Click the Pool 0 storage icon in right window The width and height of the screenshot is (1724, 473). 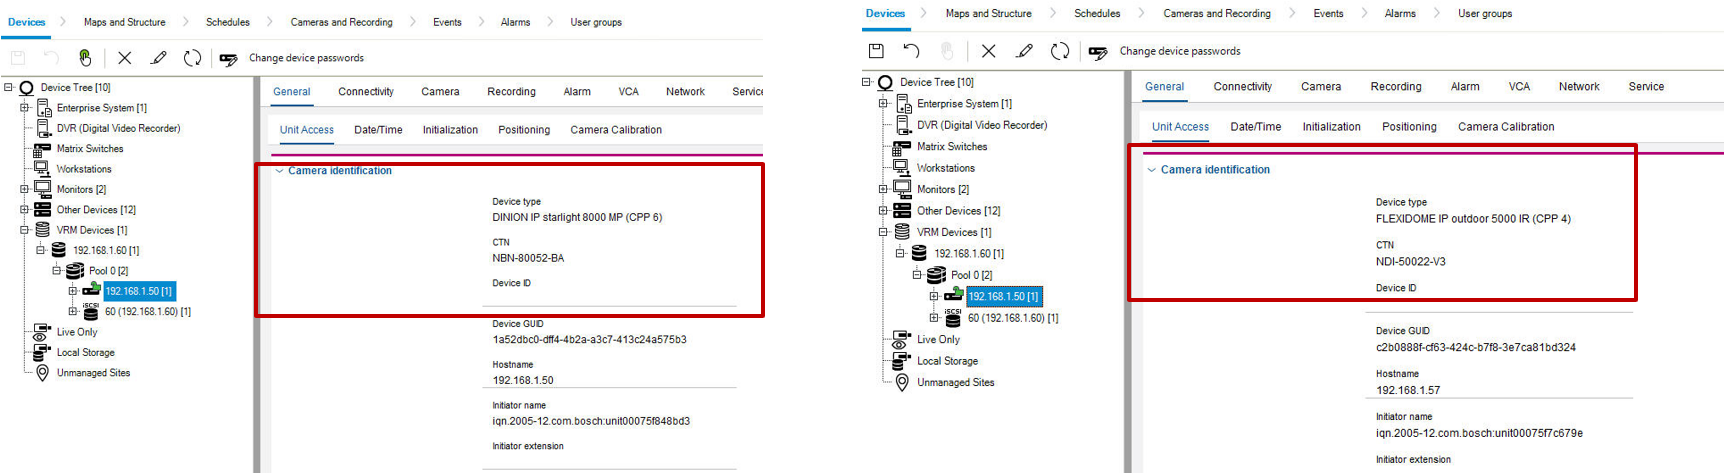pyautogui.click(x=936, y=275)
